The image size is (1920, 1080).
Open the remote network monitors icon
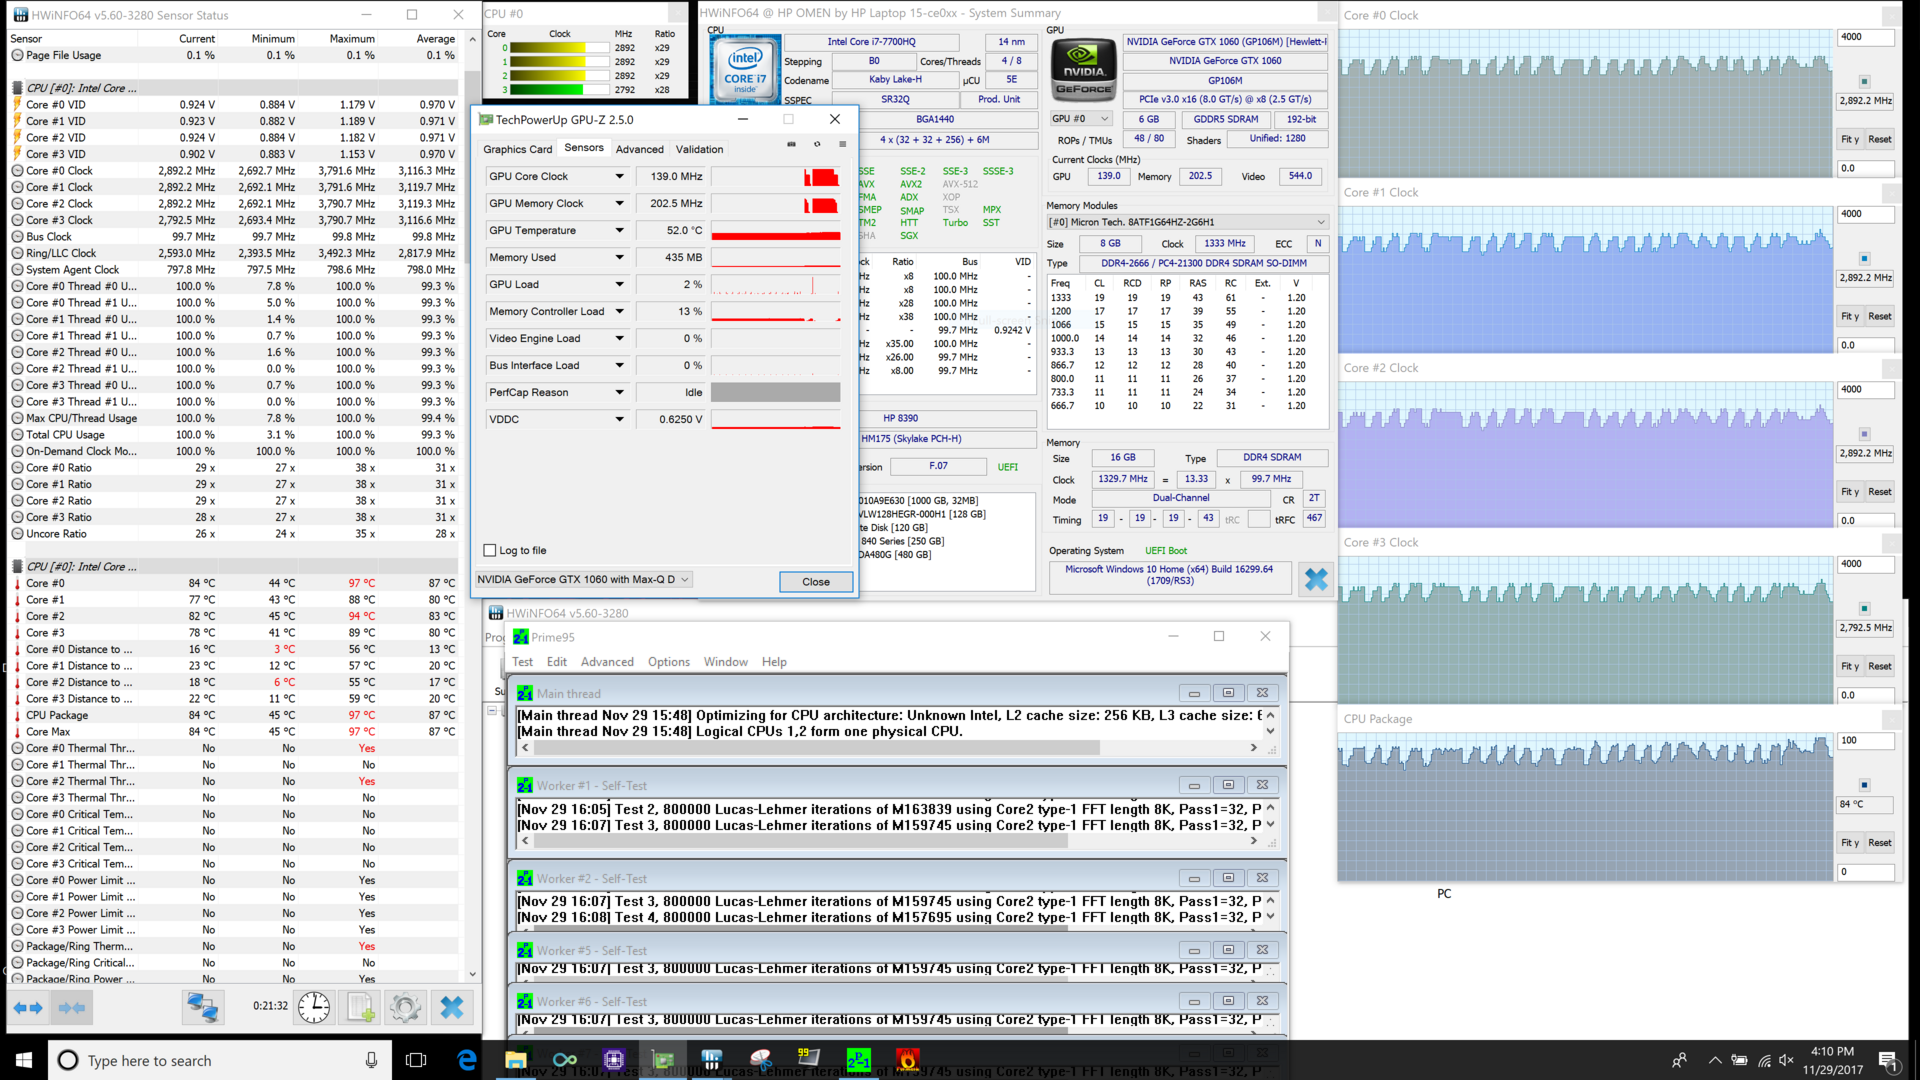click(202, 1008)
